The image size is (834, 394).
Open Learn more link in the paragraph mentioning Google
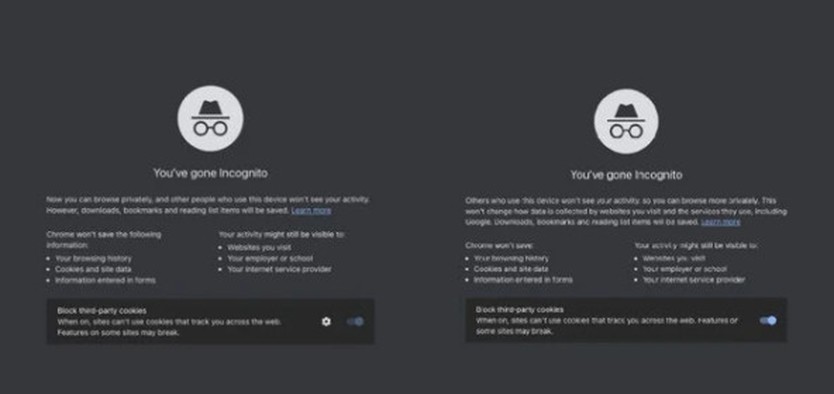(x=721, y=222)
